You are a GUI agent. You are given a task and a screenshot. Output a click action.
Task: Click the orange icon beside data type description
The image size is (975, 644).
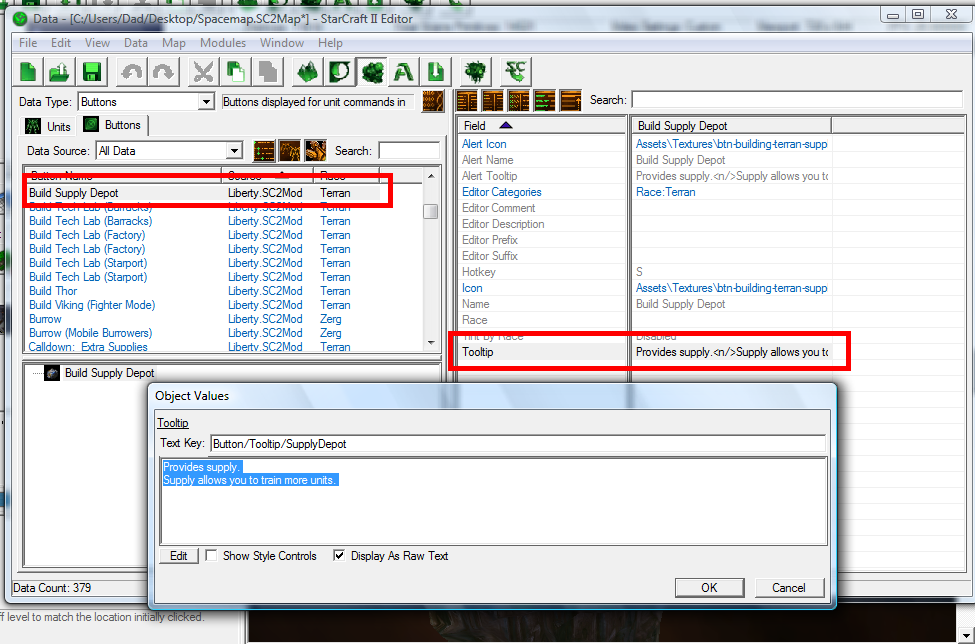point(433,101)
